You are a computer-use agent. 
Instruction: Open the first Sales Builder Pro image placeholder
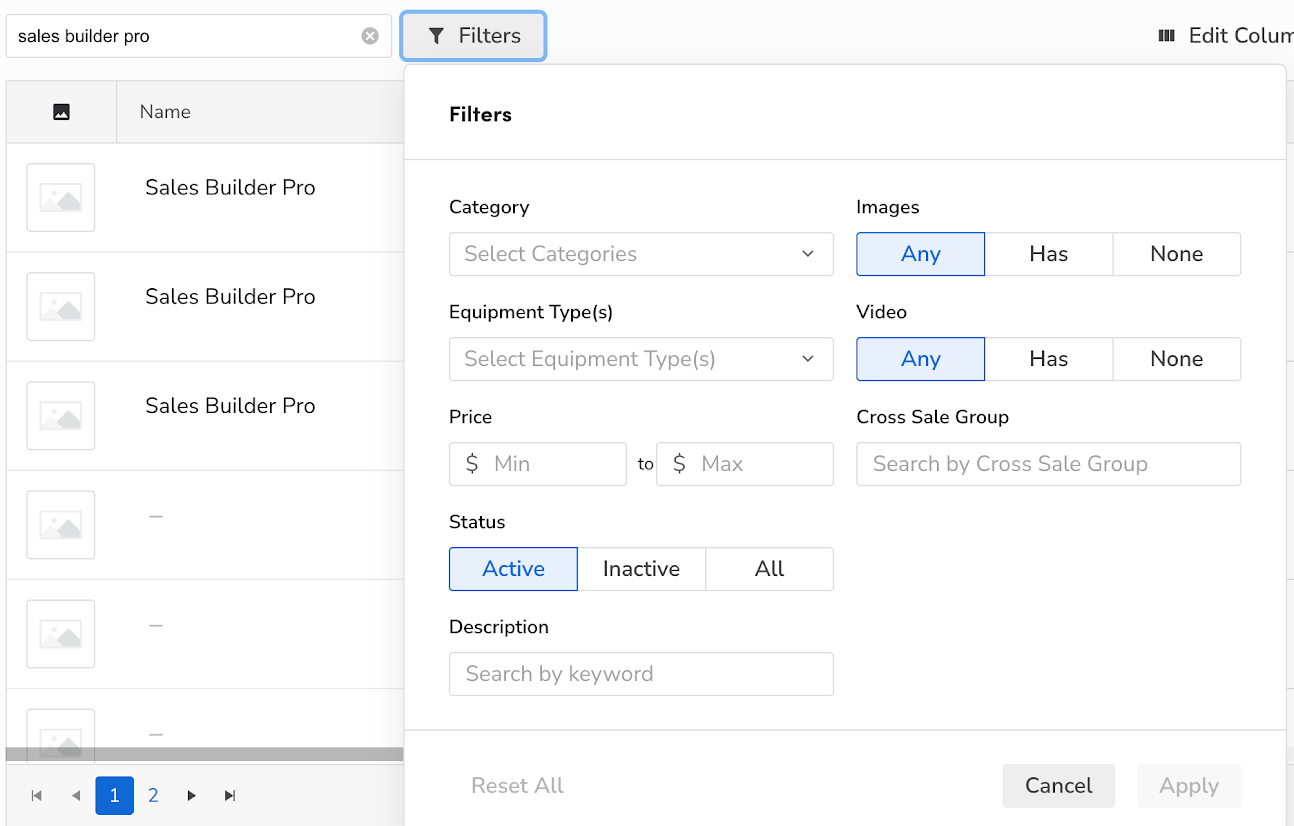tap(61, 197)
